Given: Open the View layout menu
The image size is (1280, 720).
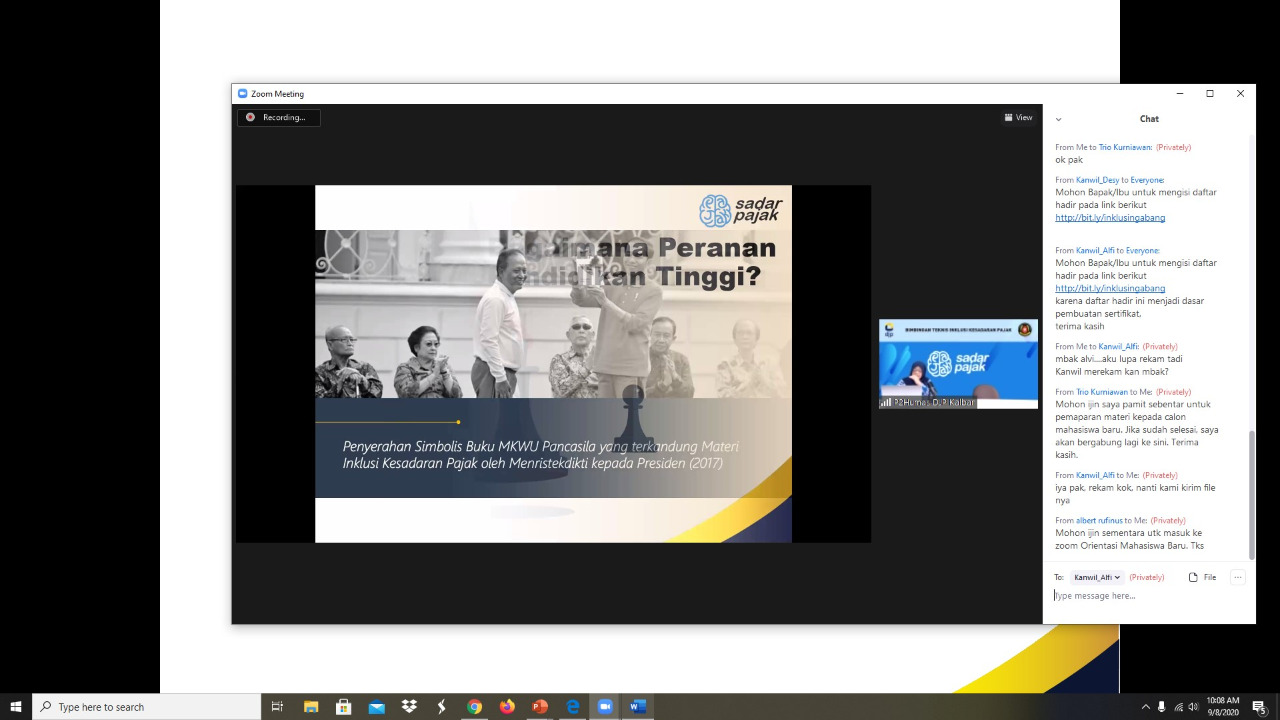Looking at the screenshot, I should pyautogui.click(x=1018, y=117).
